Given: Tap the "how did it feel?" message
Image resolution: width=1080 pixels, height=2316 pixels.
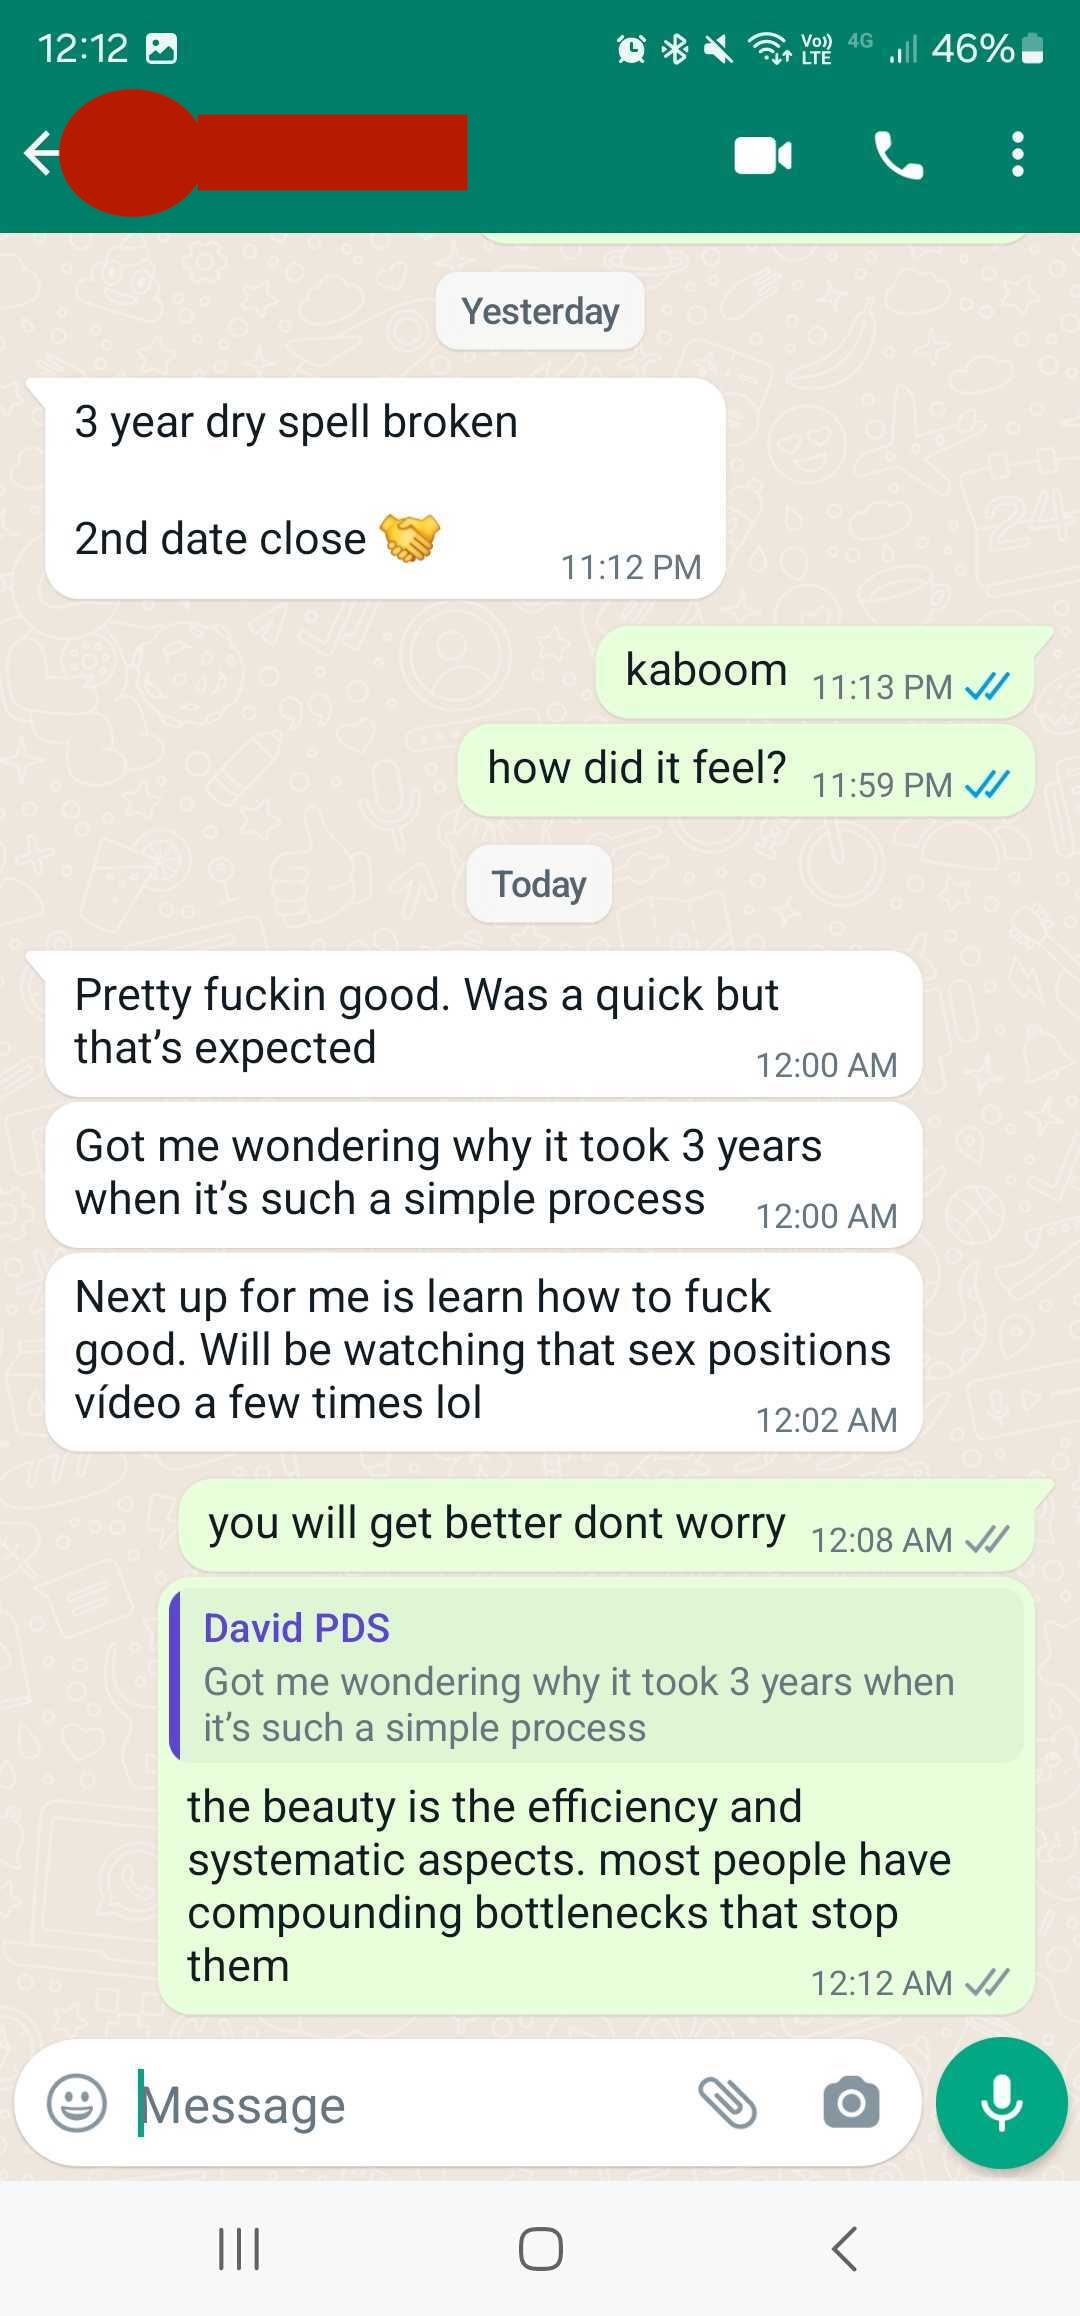Looking at the screenshot, I should (x=746, y=770).
